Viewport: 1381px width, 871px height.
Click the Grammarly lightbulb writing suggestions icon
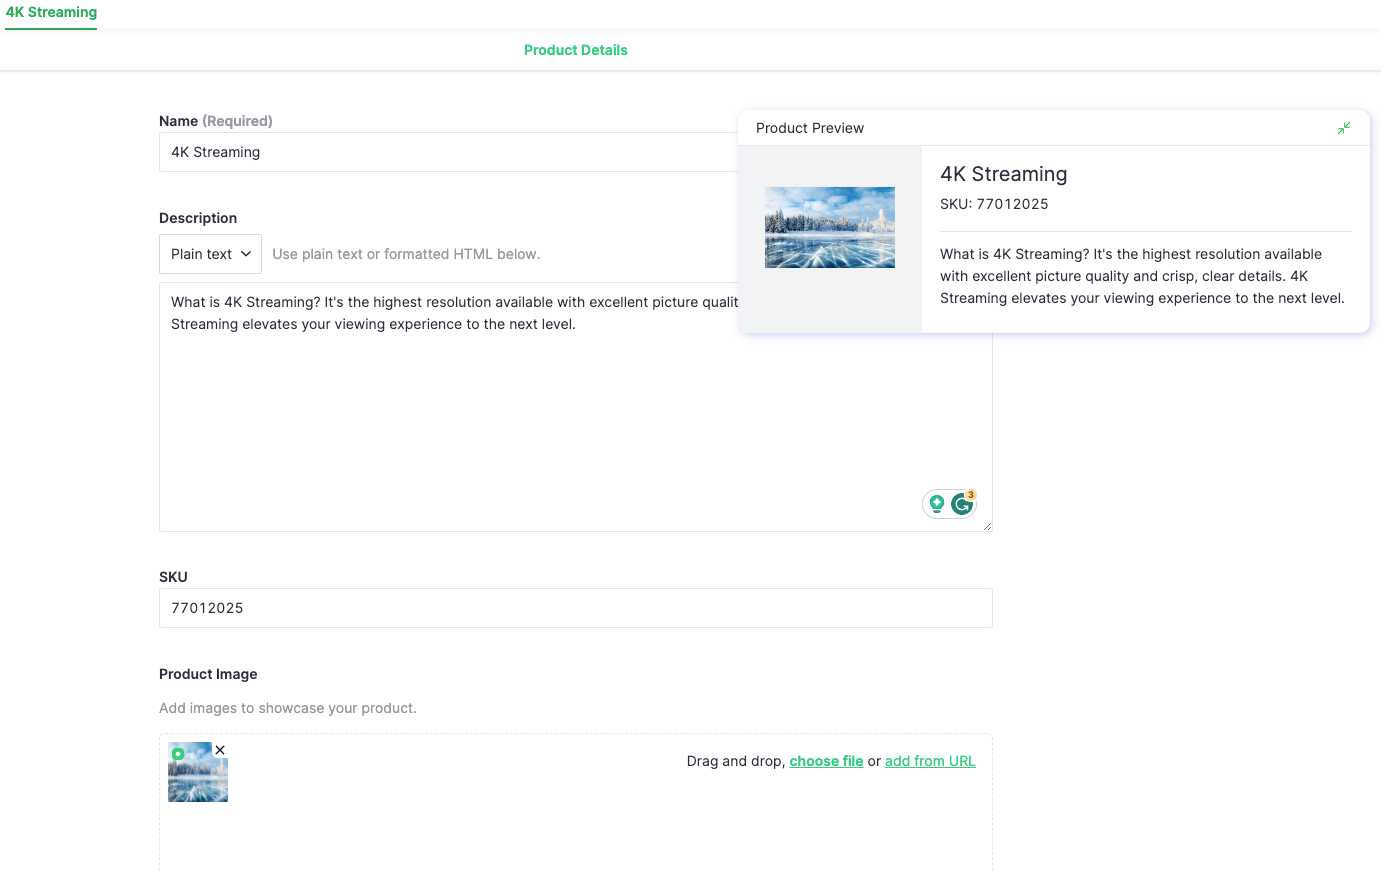pyautogui.click(x=936, y=504)
